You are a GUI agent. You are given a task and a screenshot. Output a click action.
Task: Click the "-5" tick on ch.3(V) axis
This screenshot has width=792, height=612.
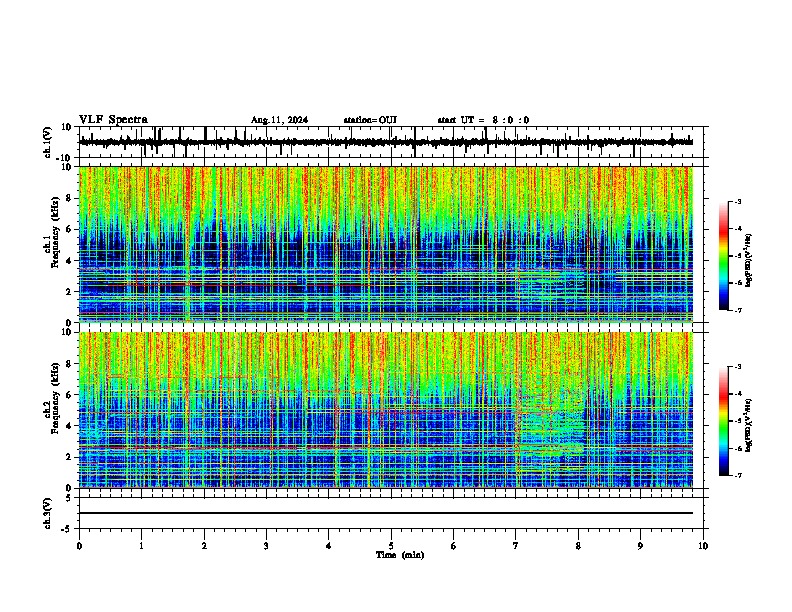(x=67, y=529)
